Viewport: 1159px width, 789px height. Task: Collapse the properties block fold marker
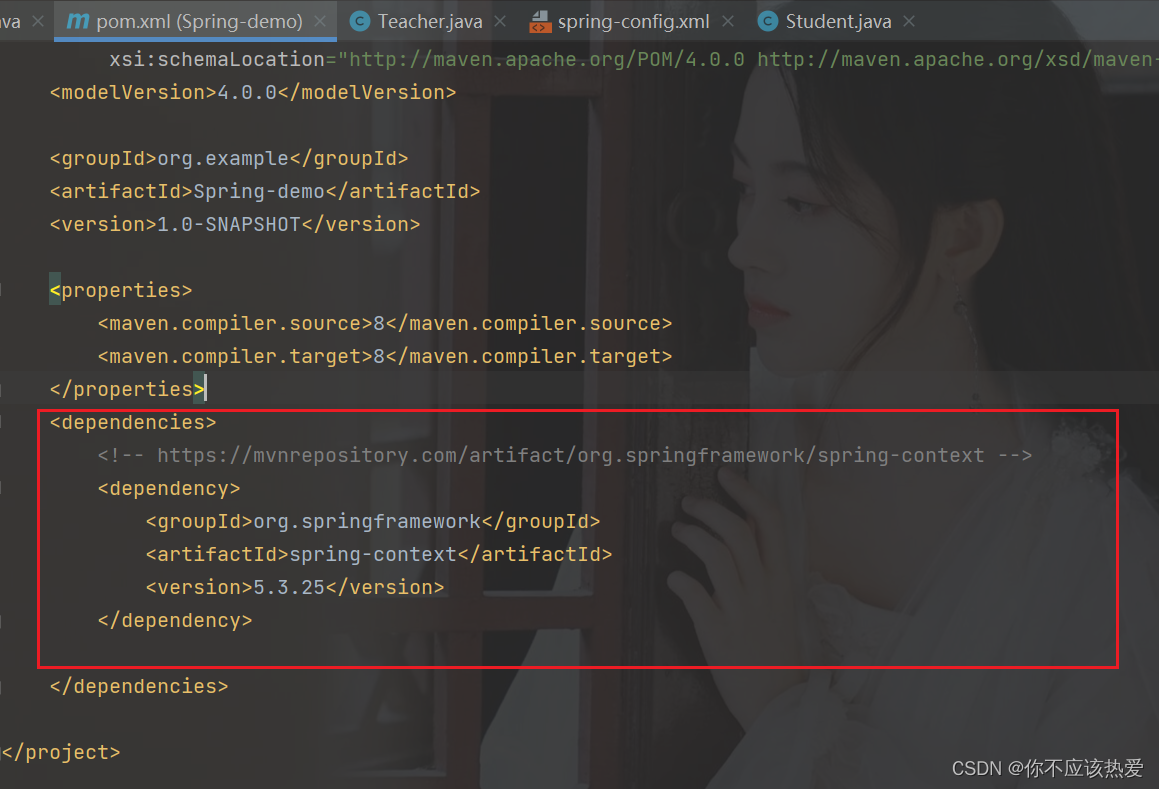tap(1, 290)
